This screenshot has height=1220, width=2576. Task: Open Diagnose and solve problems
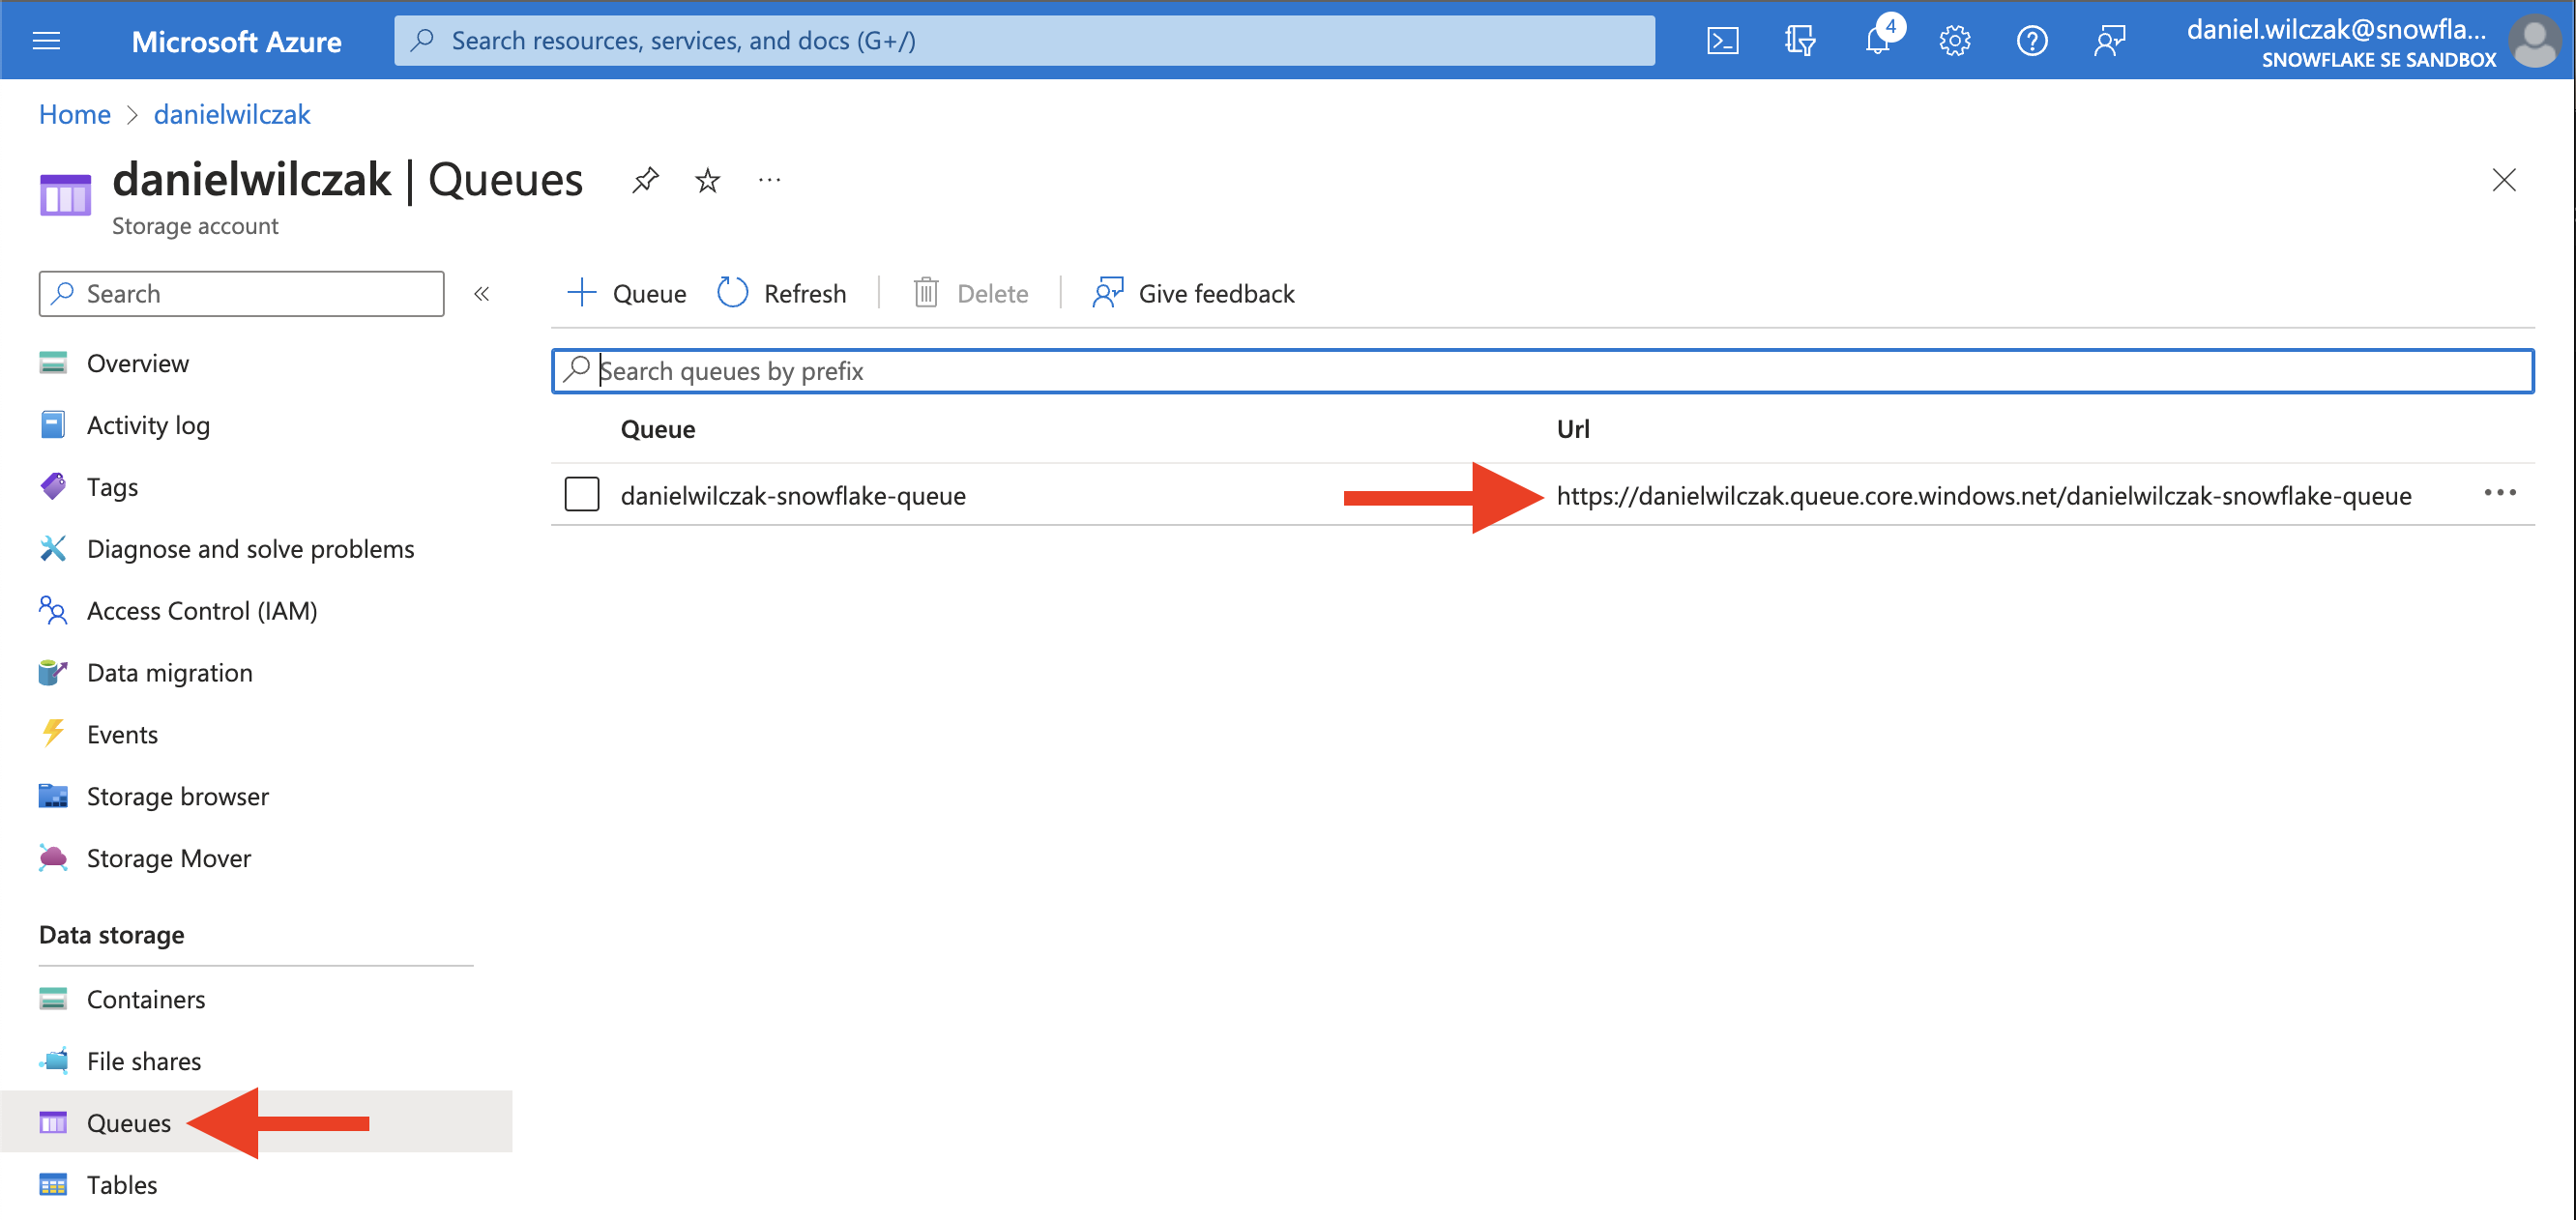click(x=250, y=549)
